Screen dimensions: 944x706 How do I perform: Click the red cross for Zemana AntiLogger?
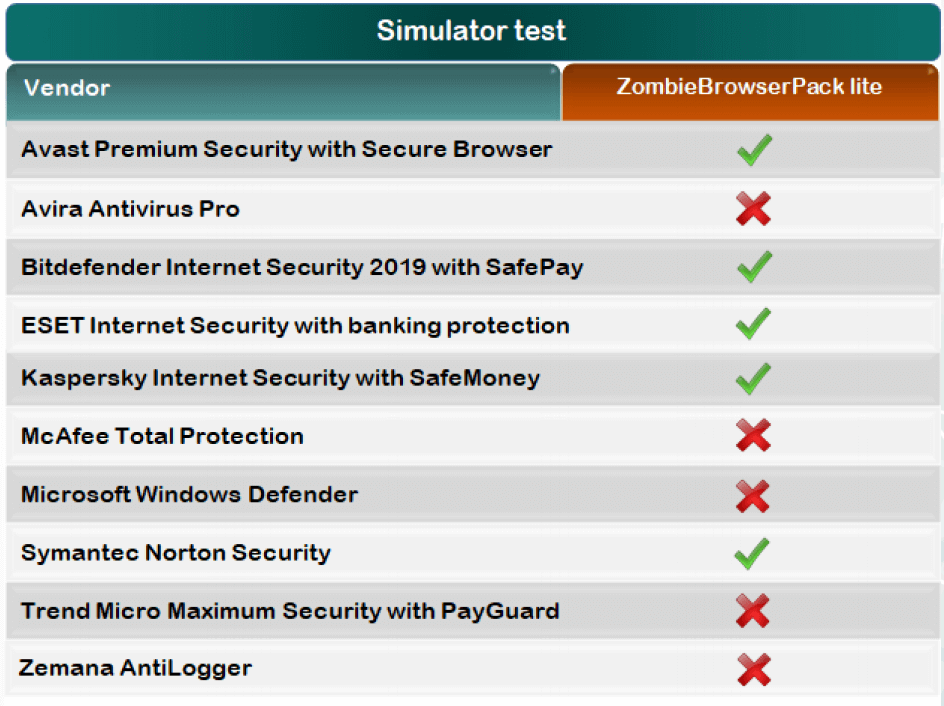coord(753,668)
